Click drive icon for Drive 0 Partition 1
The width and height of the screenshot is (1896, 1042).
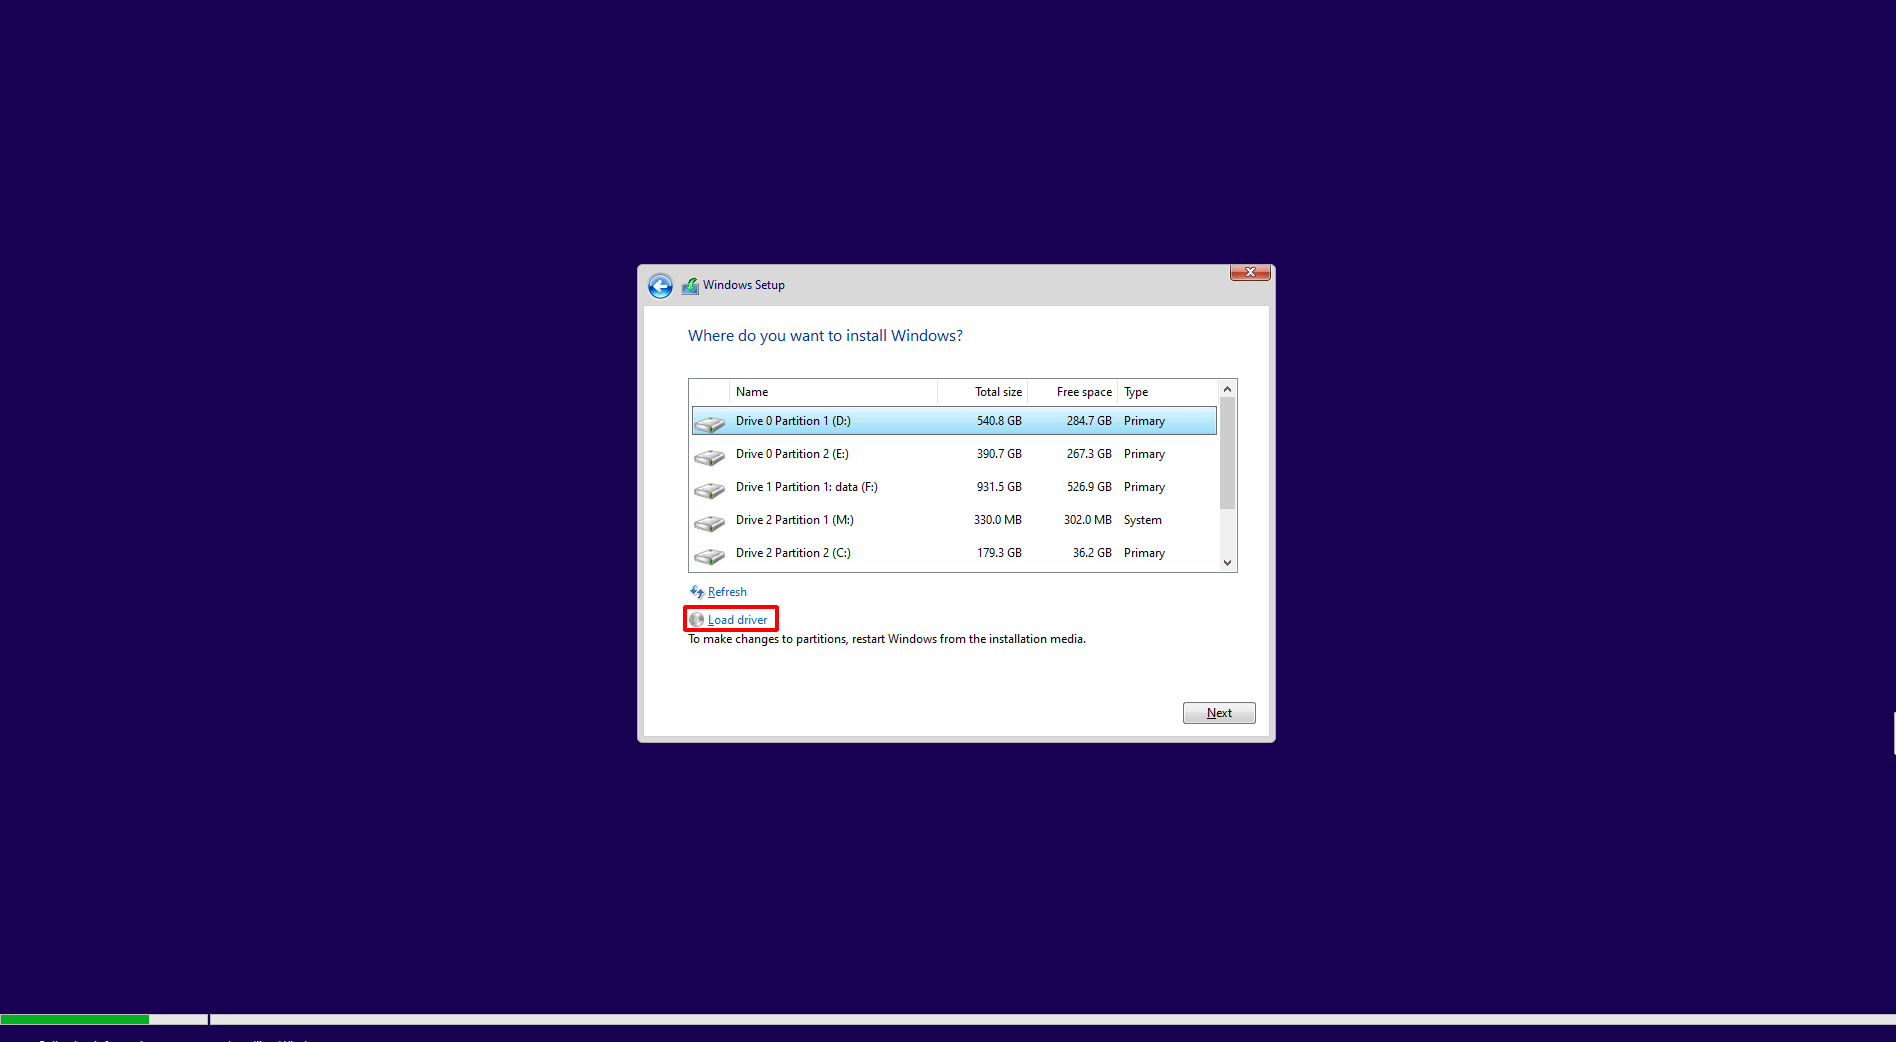(x=709, y=424)
